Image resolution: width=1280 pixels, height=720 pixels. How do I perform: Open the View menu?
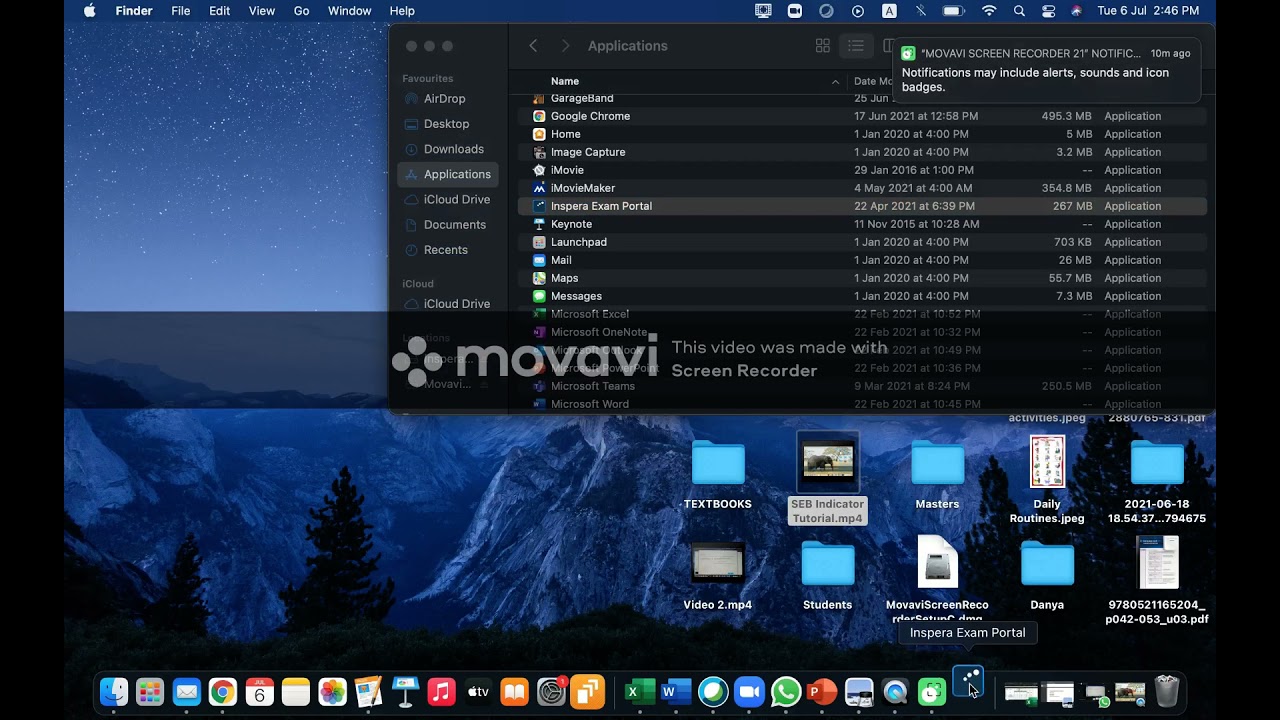pos(262,11)
